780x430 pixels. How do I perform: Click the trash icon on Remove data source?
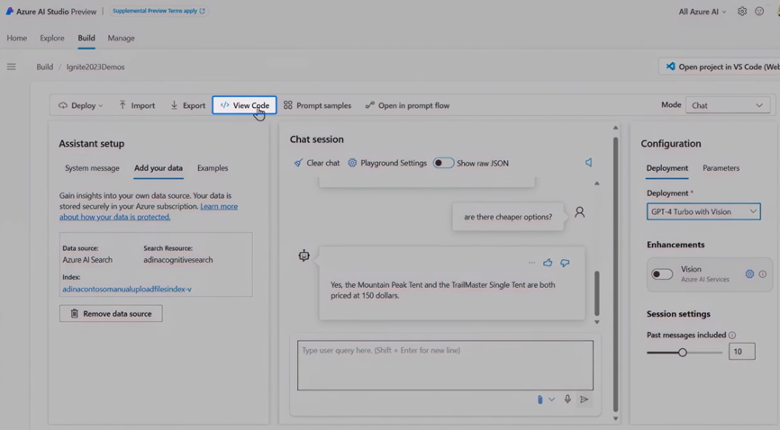click(x=74, y=314)
